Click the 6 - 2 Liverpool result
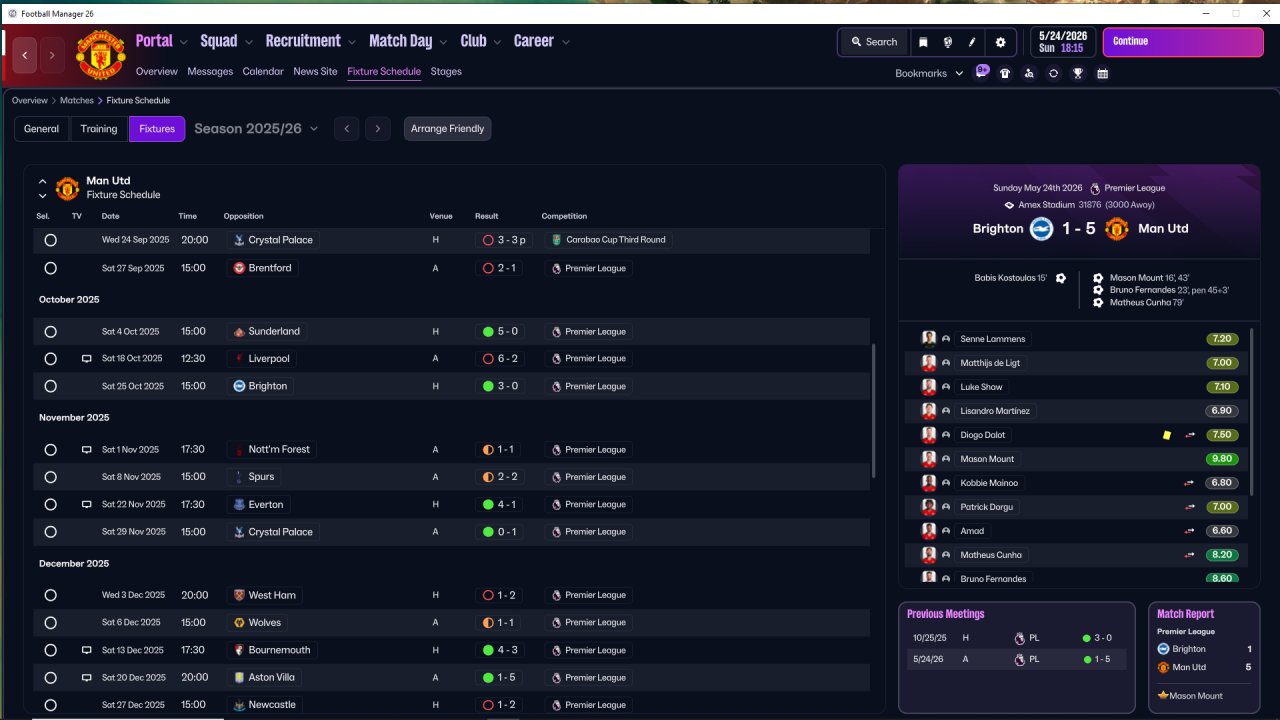This screenshot has height=720, width=1280. [x=501, y=358]
